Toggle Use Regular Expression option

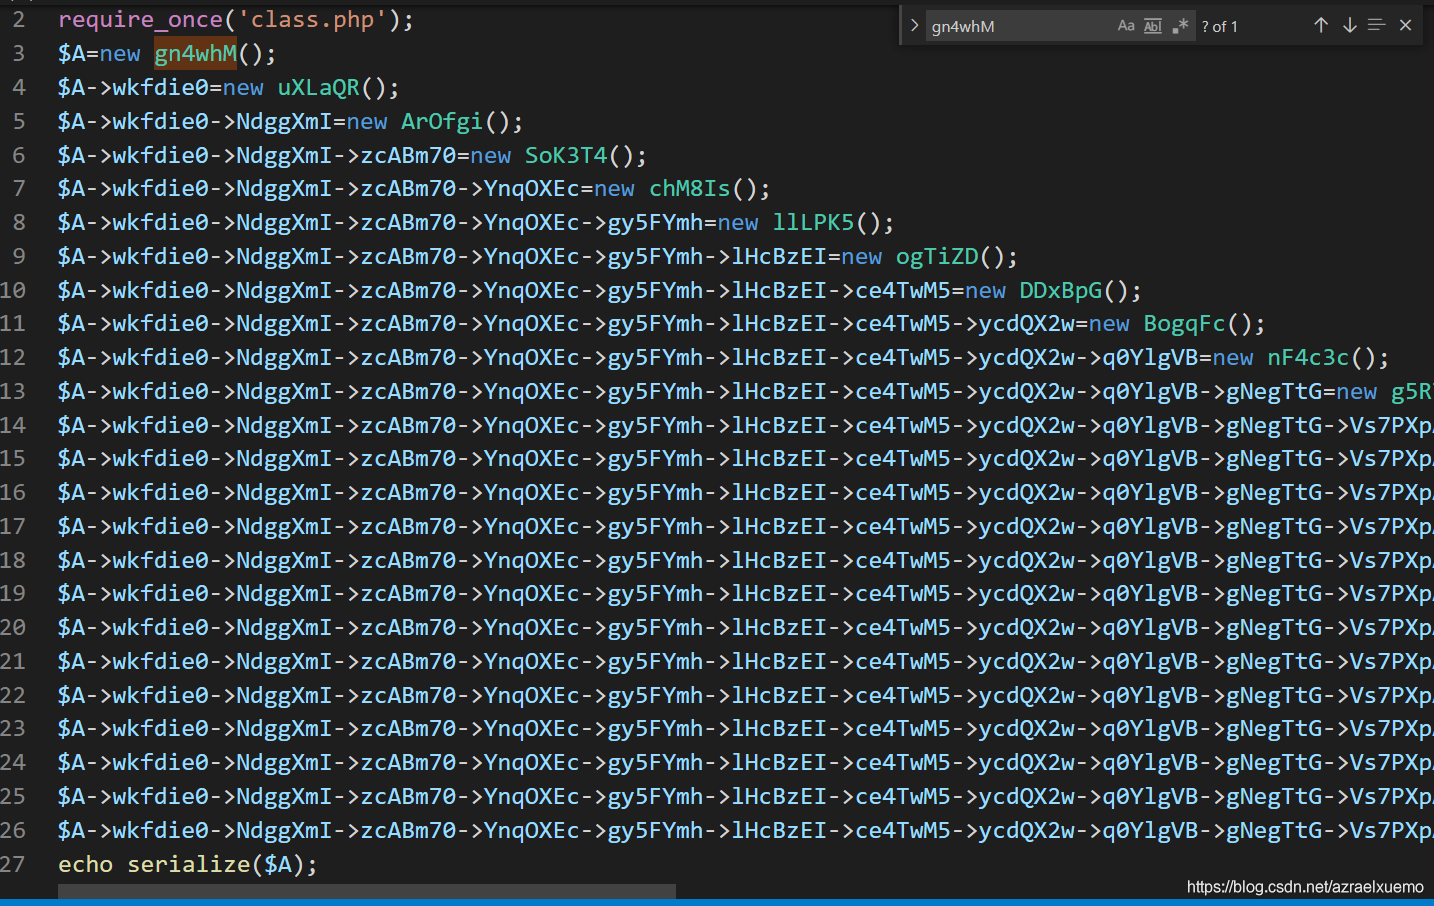[x=1180, y=26]
